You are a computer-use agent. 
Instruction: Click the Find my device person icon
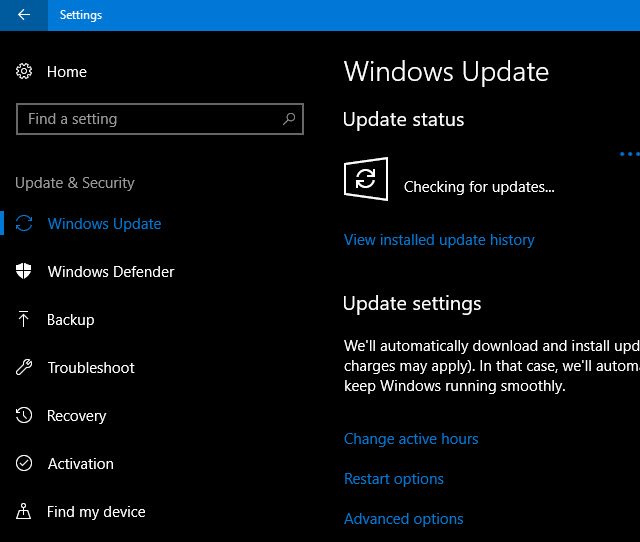[x=23, y=511]
